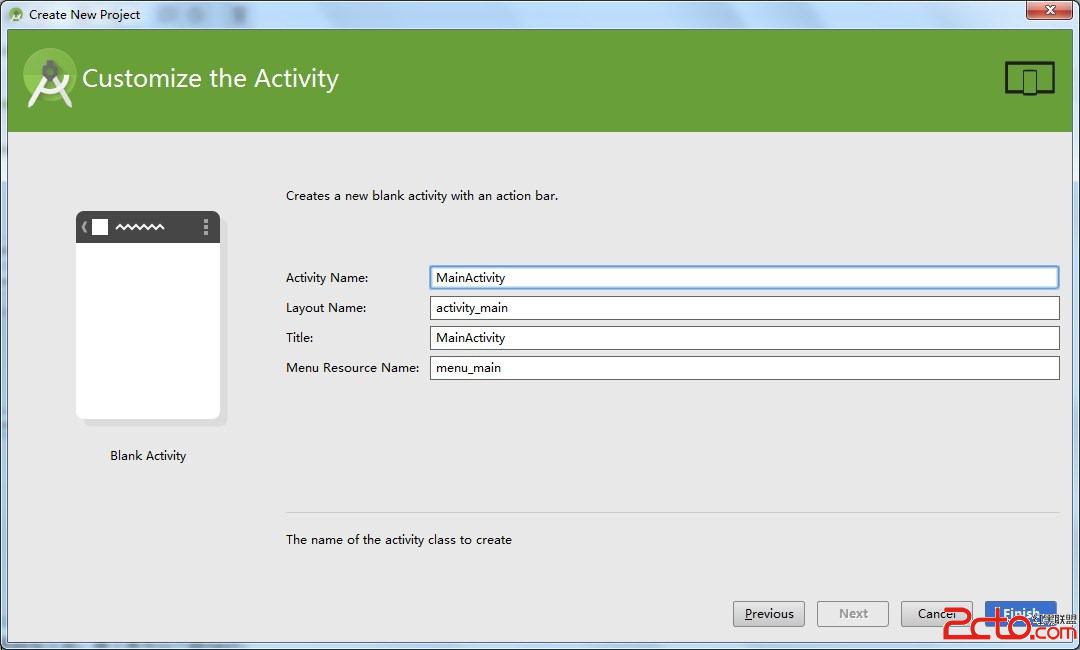1080x650 pixels.
Task: Click Finish to create the project
Action: click(x=1020, y=613)
